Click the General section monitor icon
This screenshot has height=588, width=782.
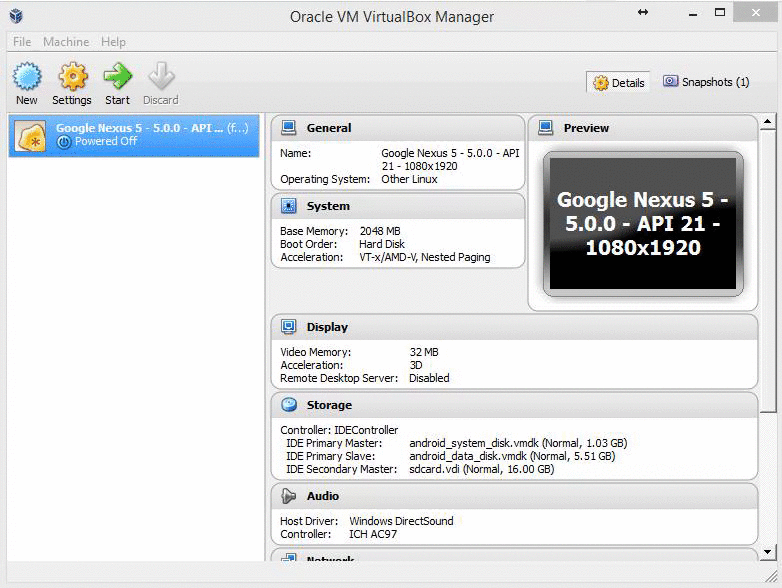pyautogui.click(x=289, y=128)
